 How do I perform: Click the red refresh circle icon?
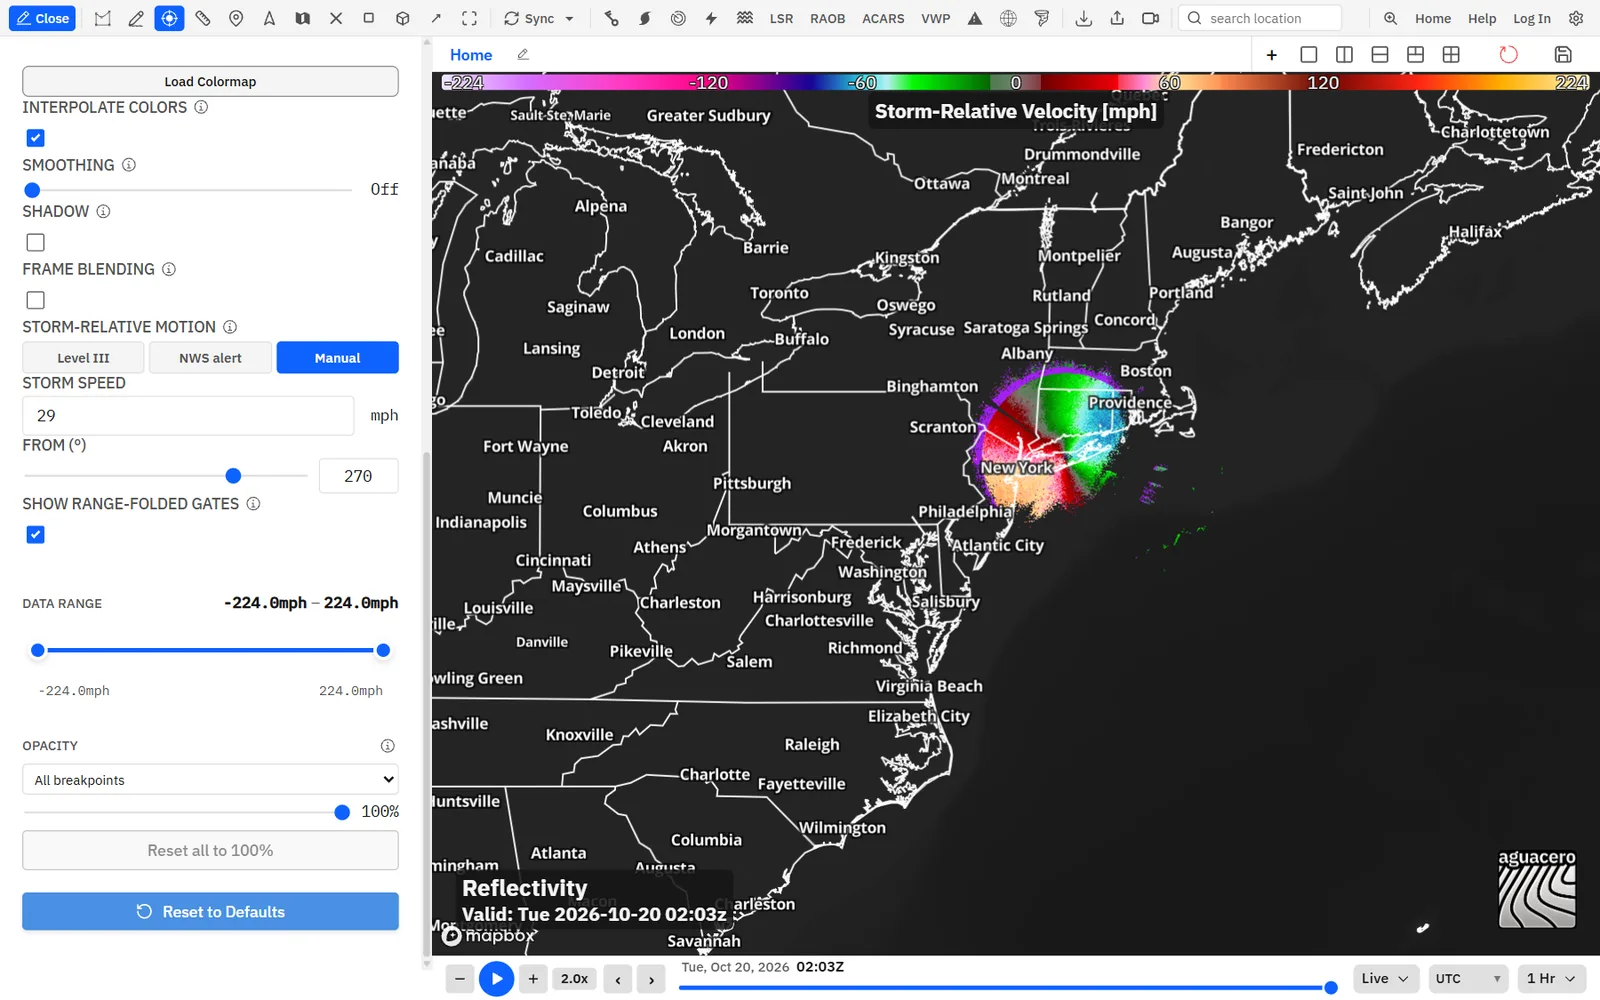(x=1508, y=54)
